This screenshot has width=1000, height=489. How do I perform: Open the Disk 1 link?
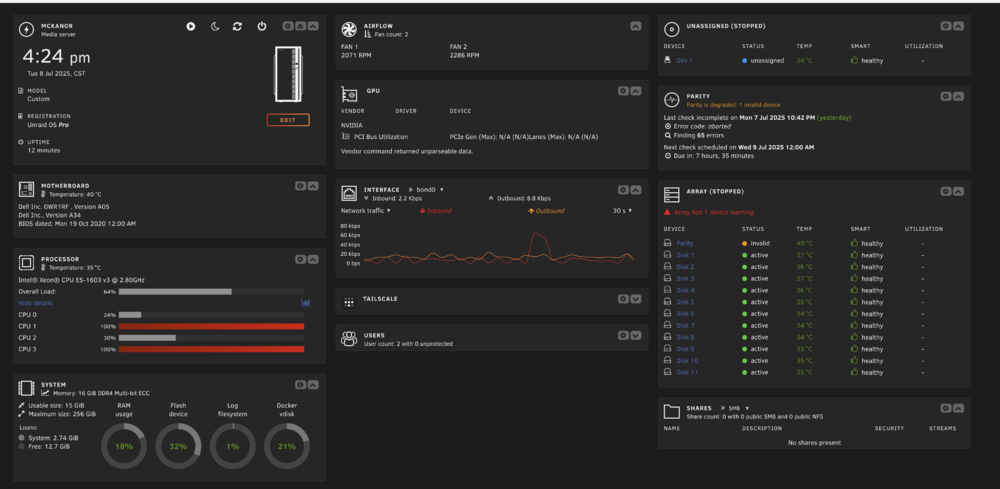686,255
